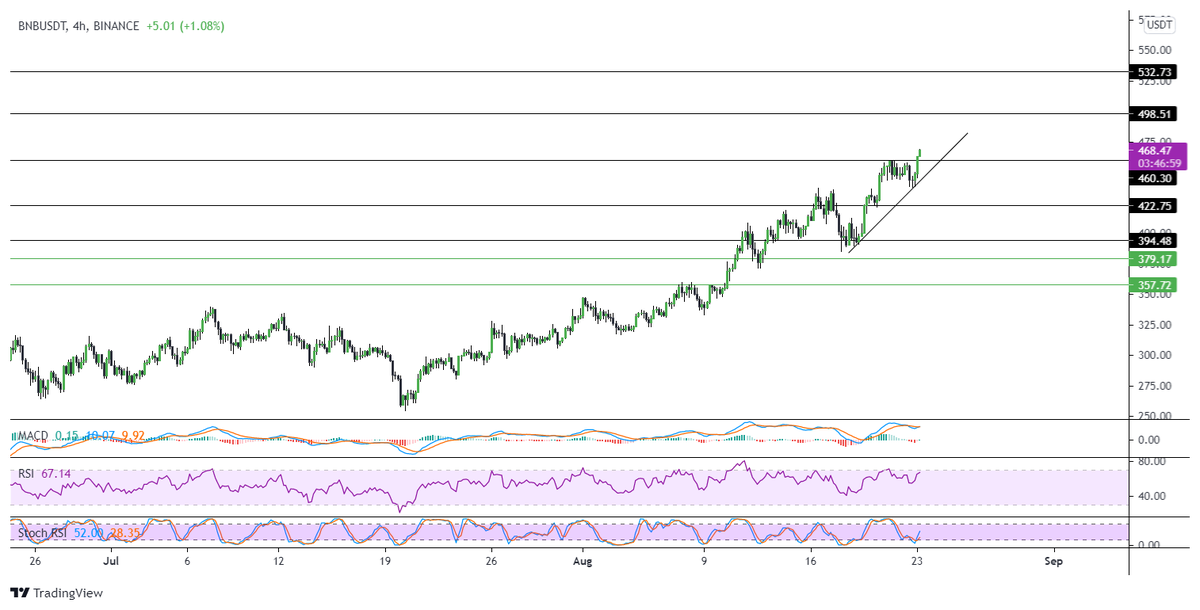Select the 498.51 price level label
1200x610 pixels.
pyautogui.click(x=1154, y=114)
